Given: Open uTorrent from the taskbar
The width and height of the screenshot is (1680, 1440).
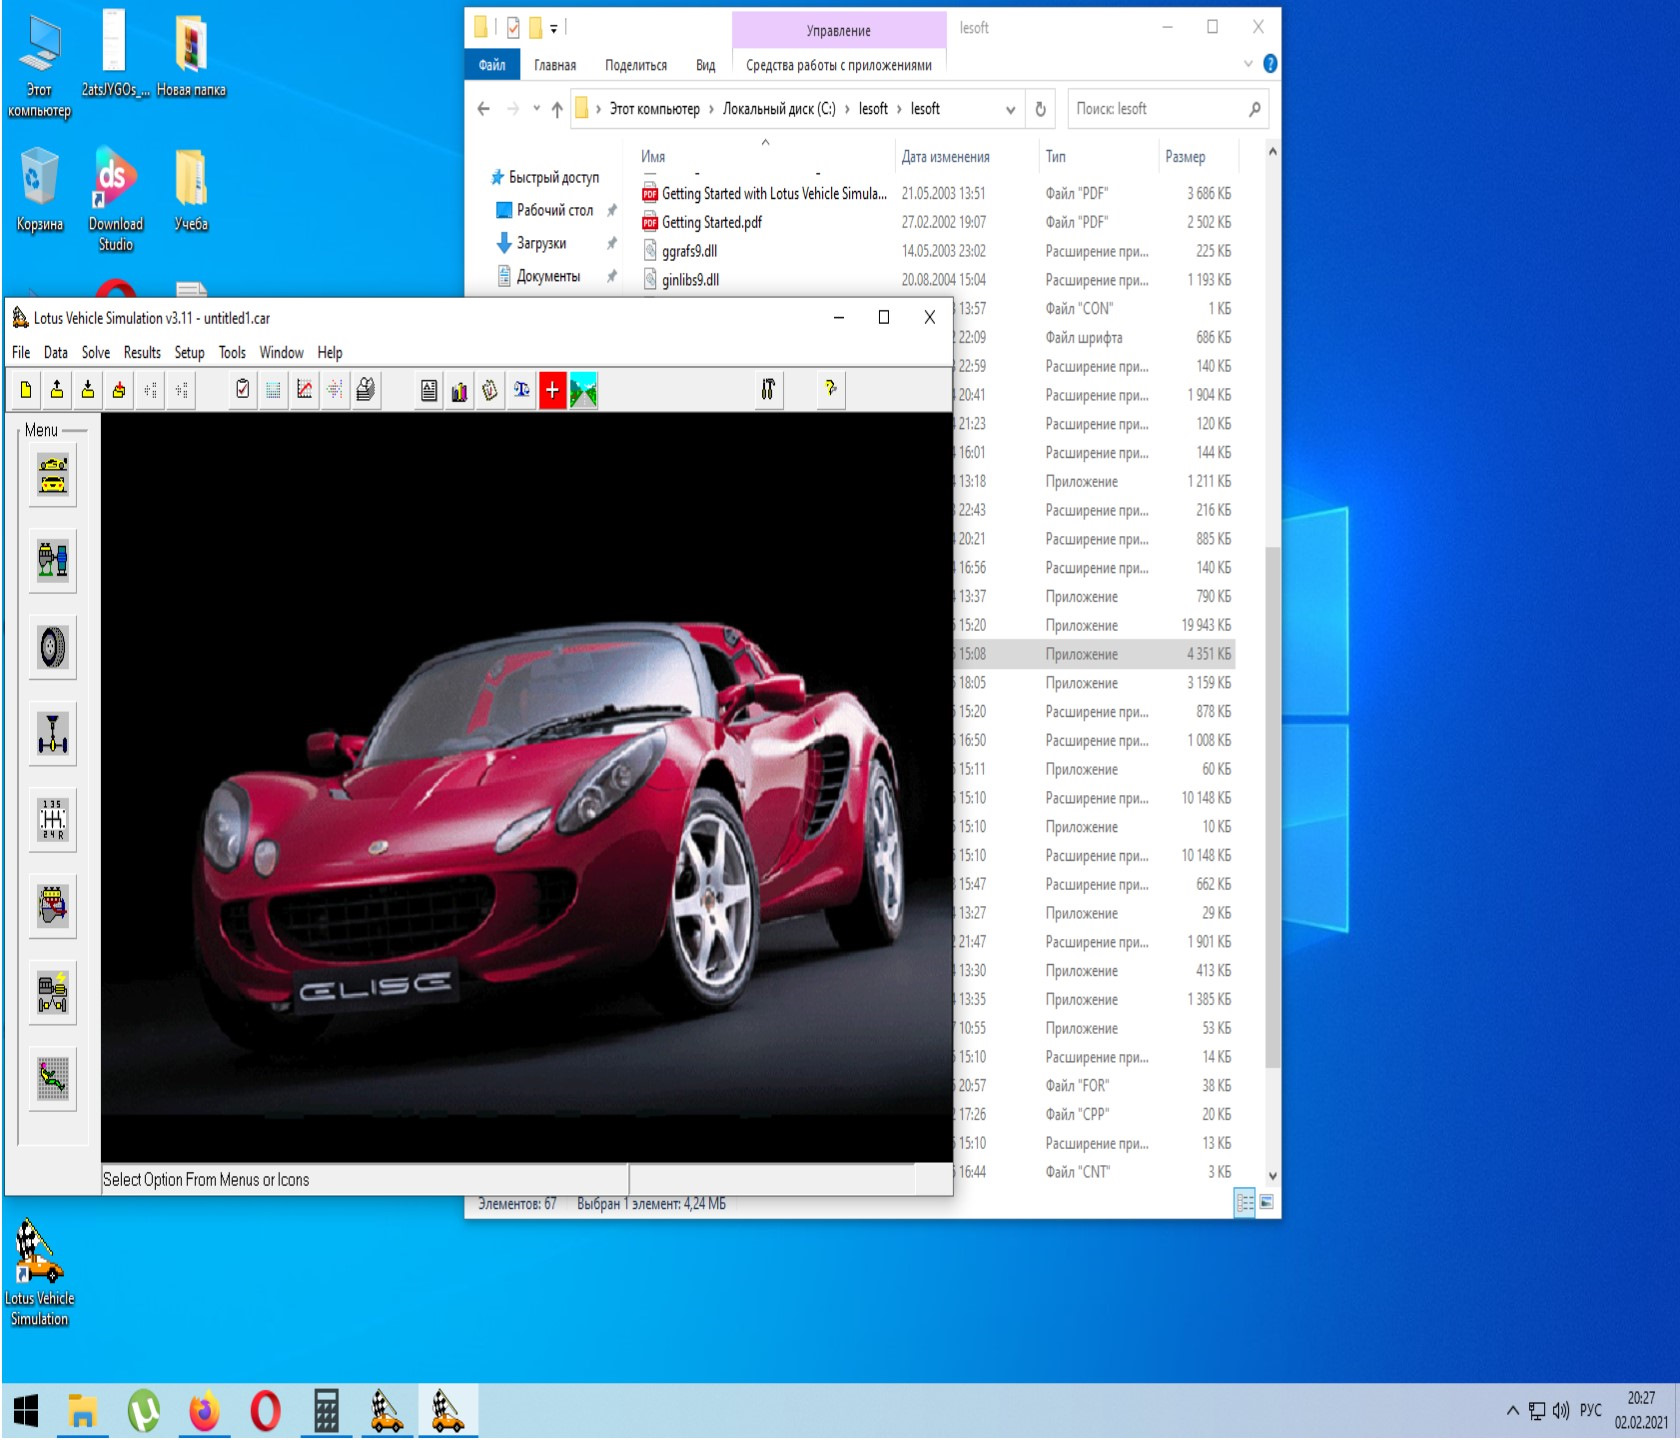Looking at the screenshot, I should click(144, 1412).
